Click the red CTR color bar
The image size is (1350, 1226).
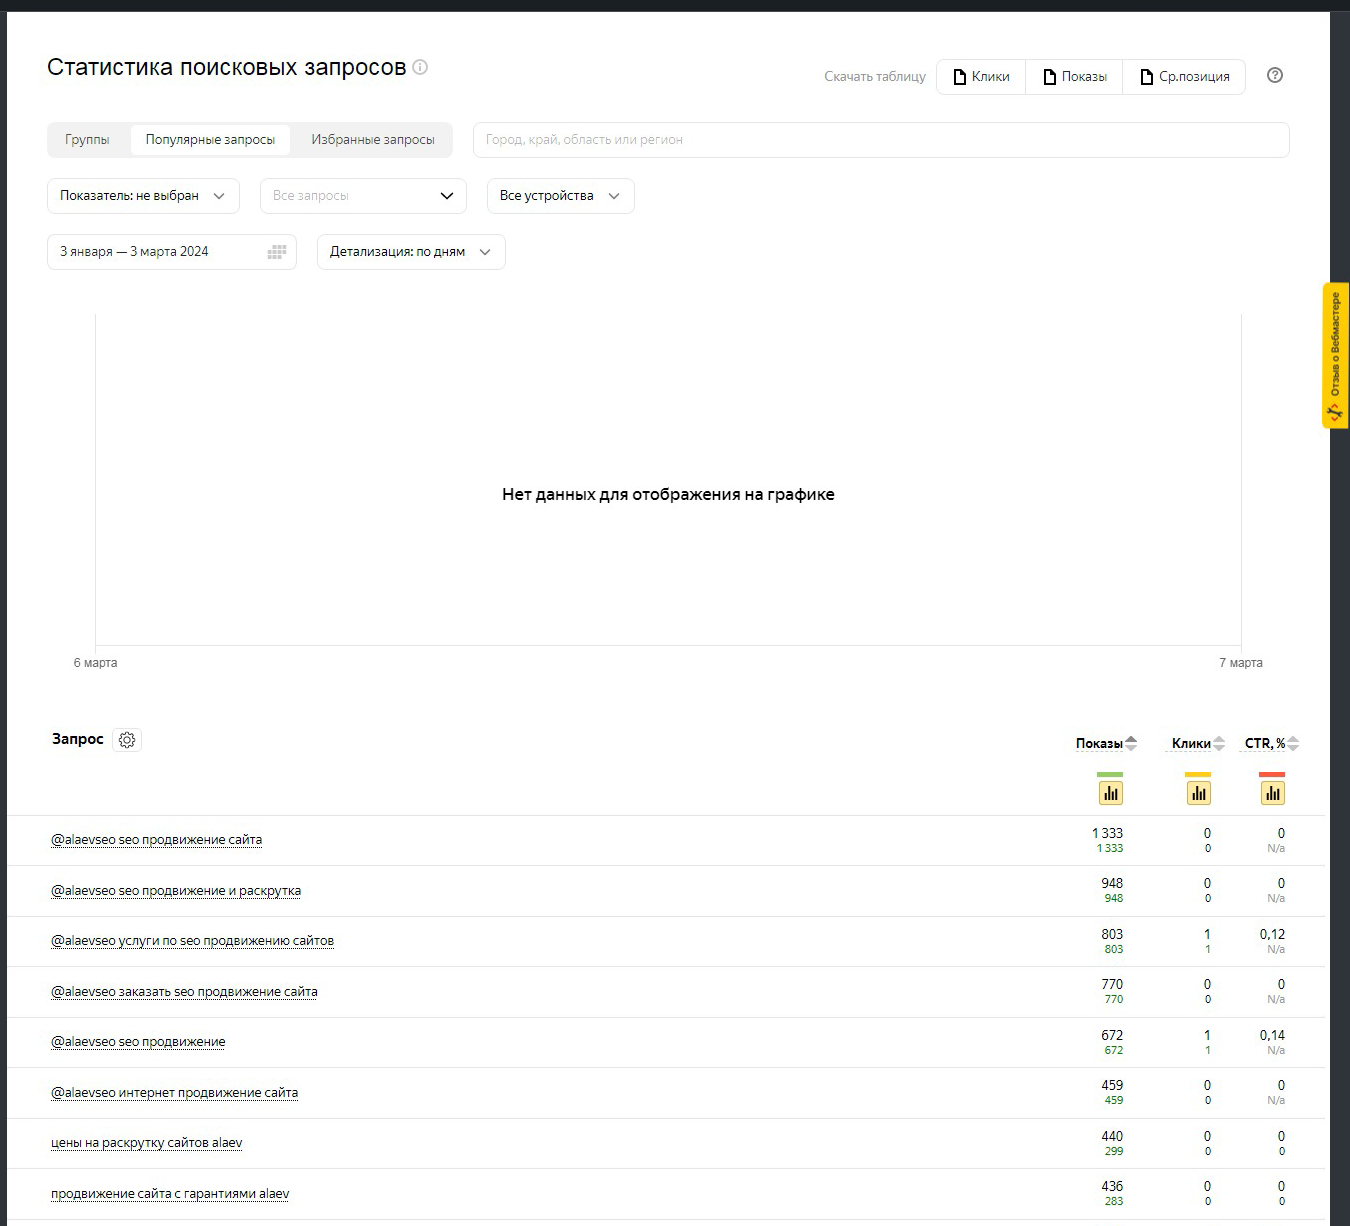pos(1272,774)
